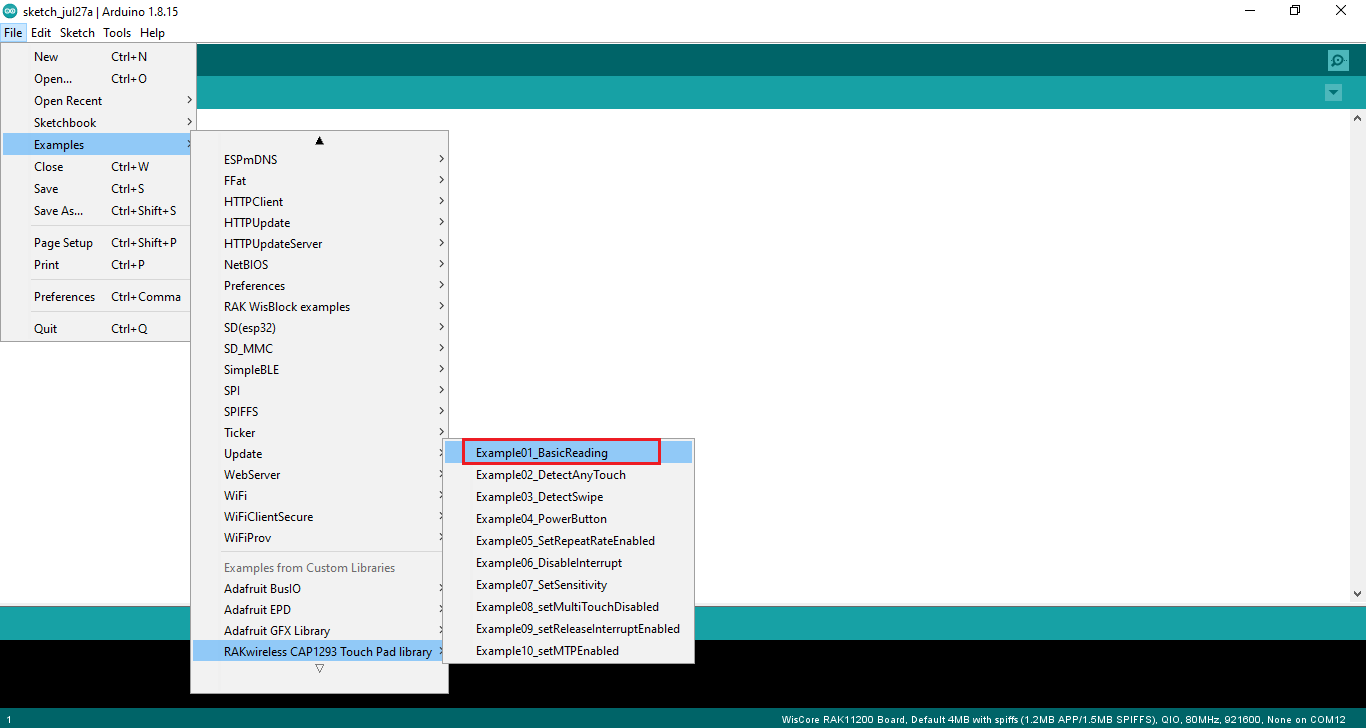Open Example07_SetSensitivity sketch
The height and width of the screenshot is (728, 1366).
[x=568, y=585]
